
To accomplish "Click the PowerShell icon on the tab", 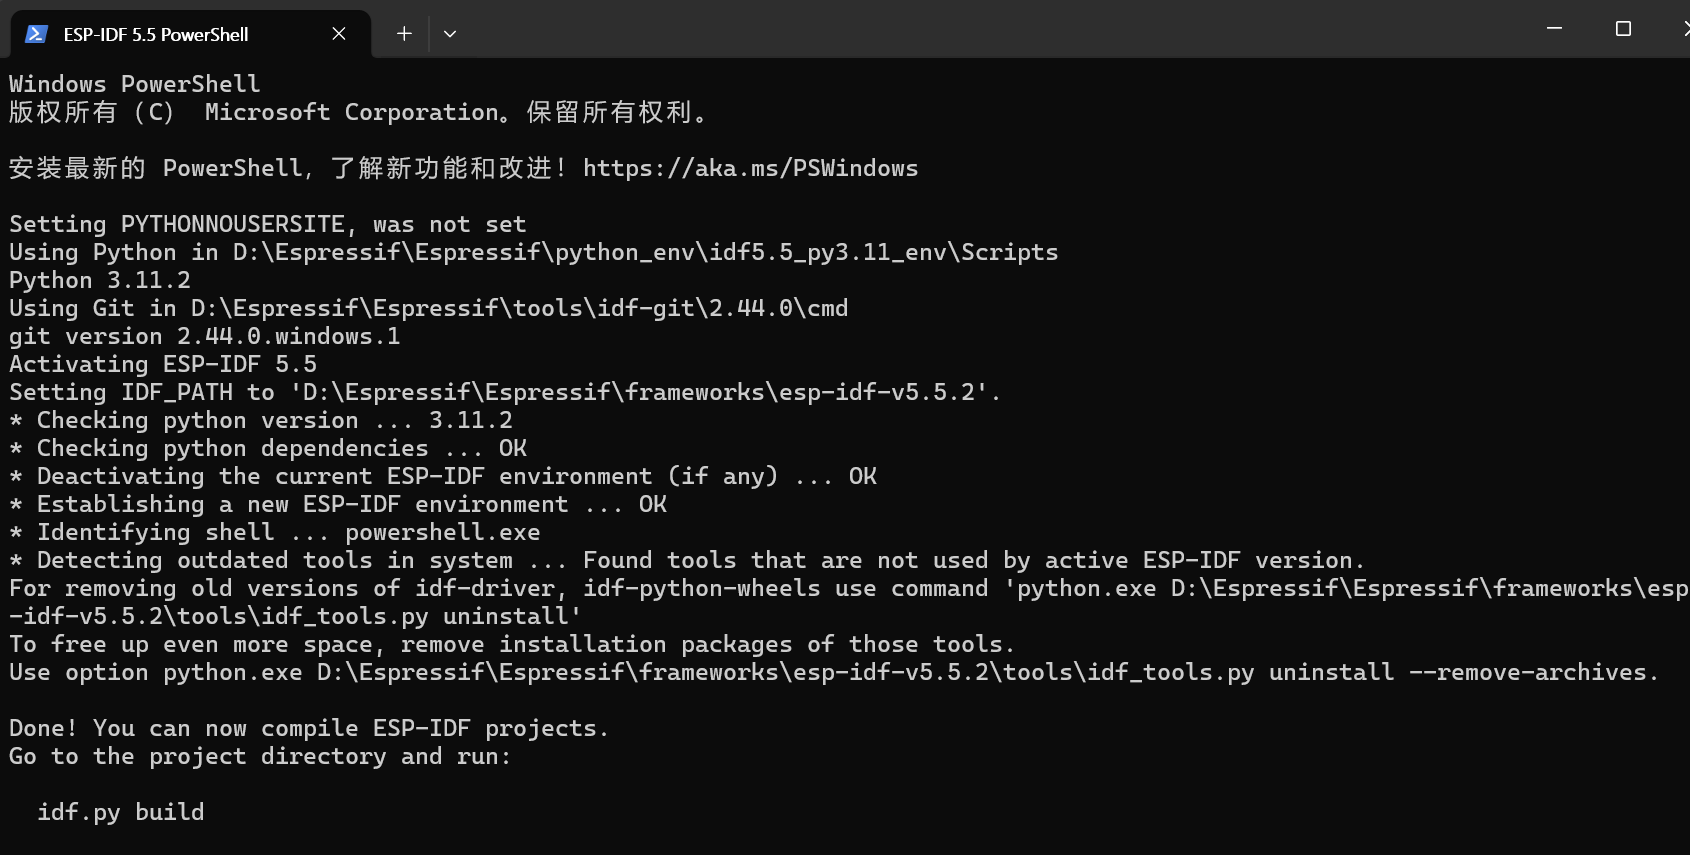I will (x=36, y=34).
